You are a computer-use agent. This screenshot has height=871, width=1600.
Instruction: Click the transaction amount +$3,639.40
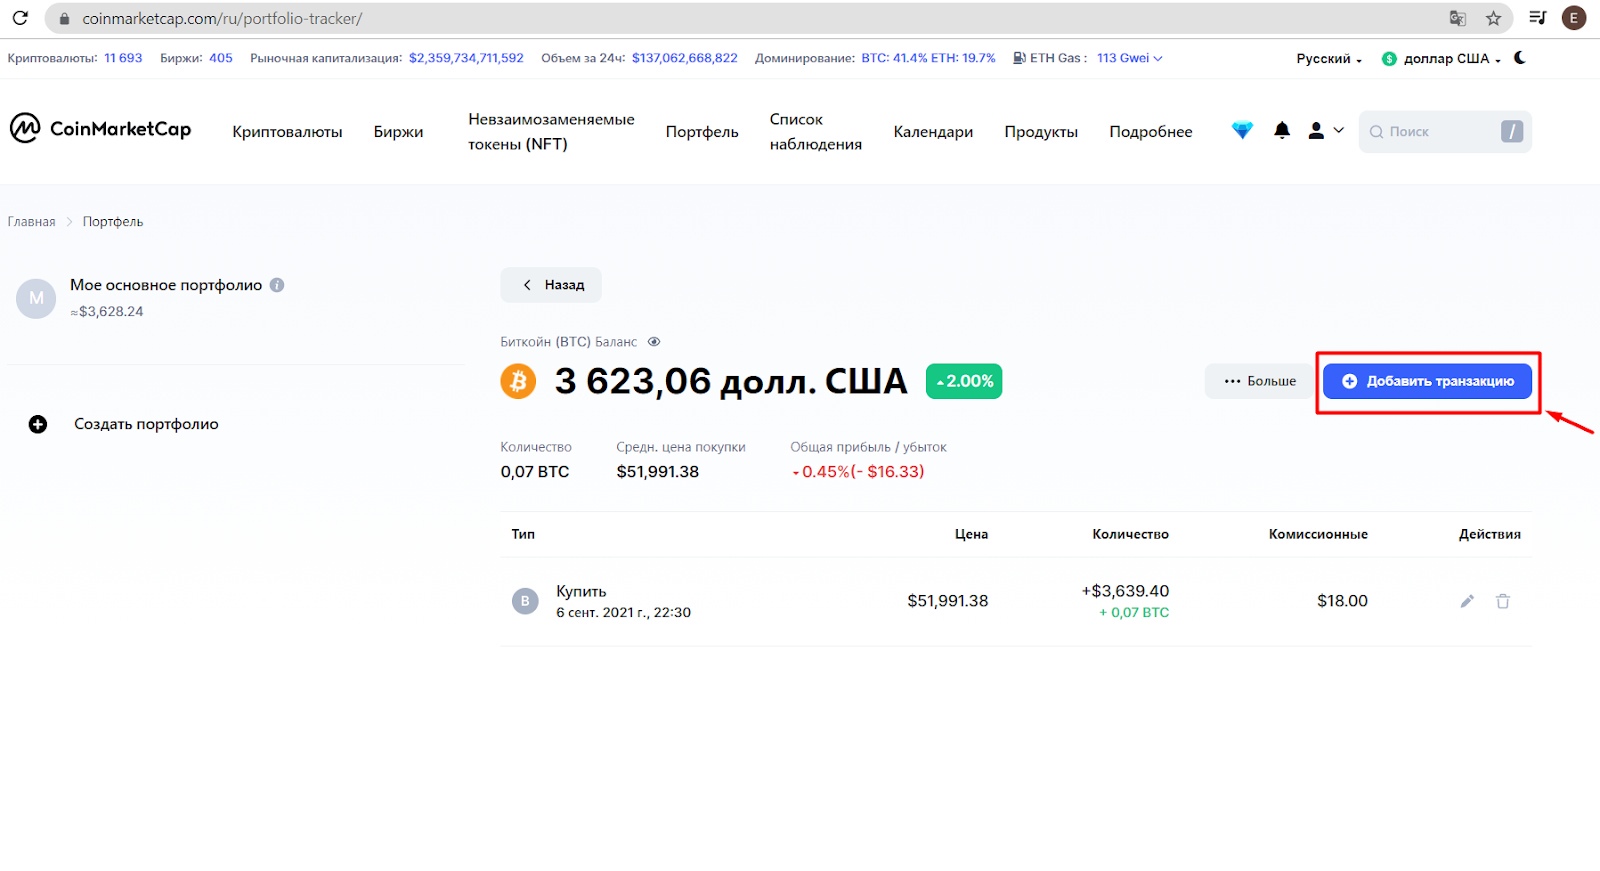point(1125,591)
